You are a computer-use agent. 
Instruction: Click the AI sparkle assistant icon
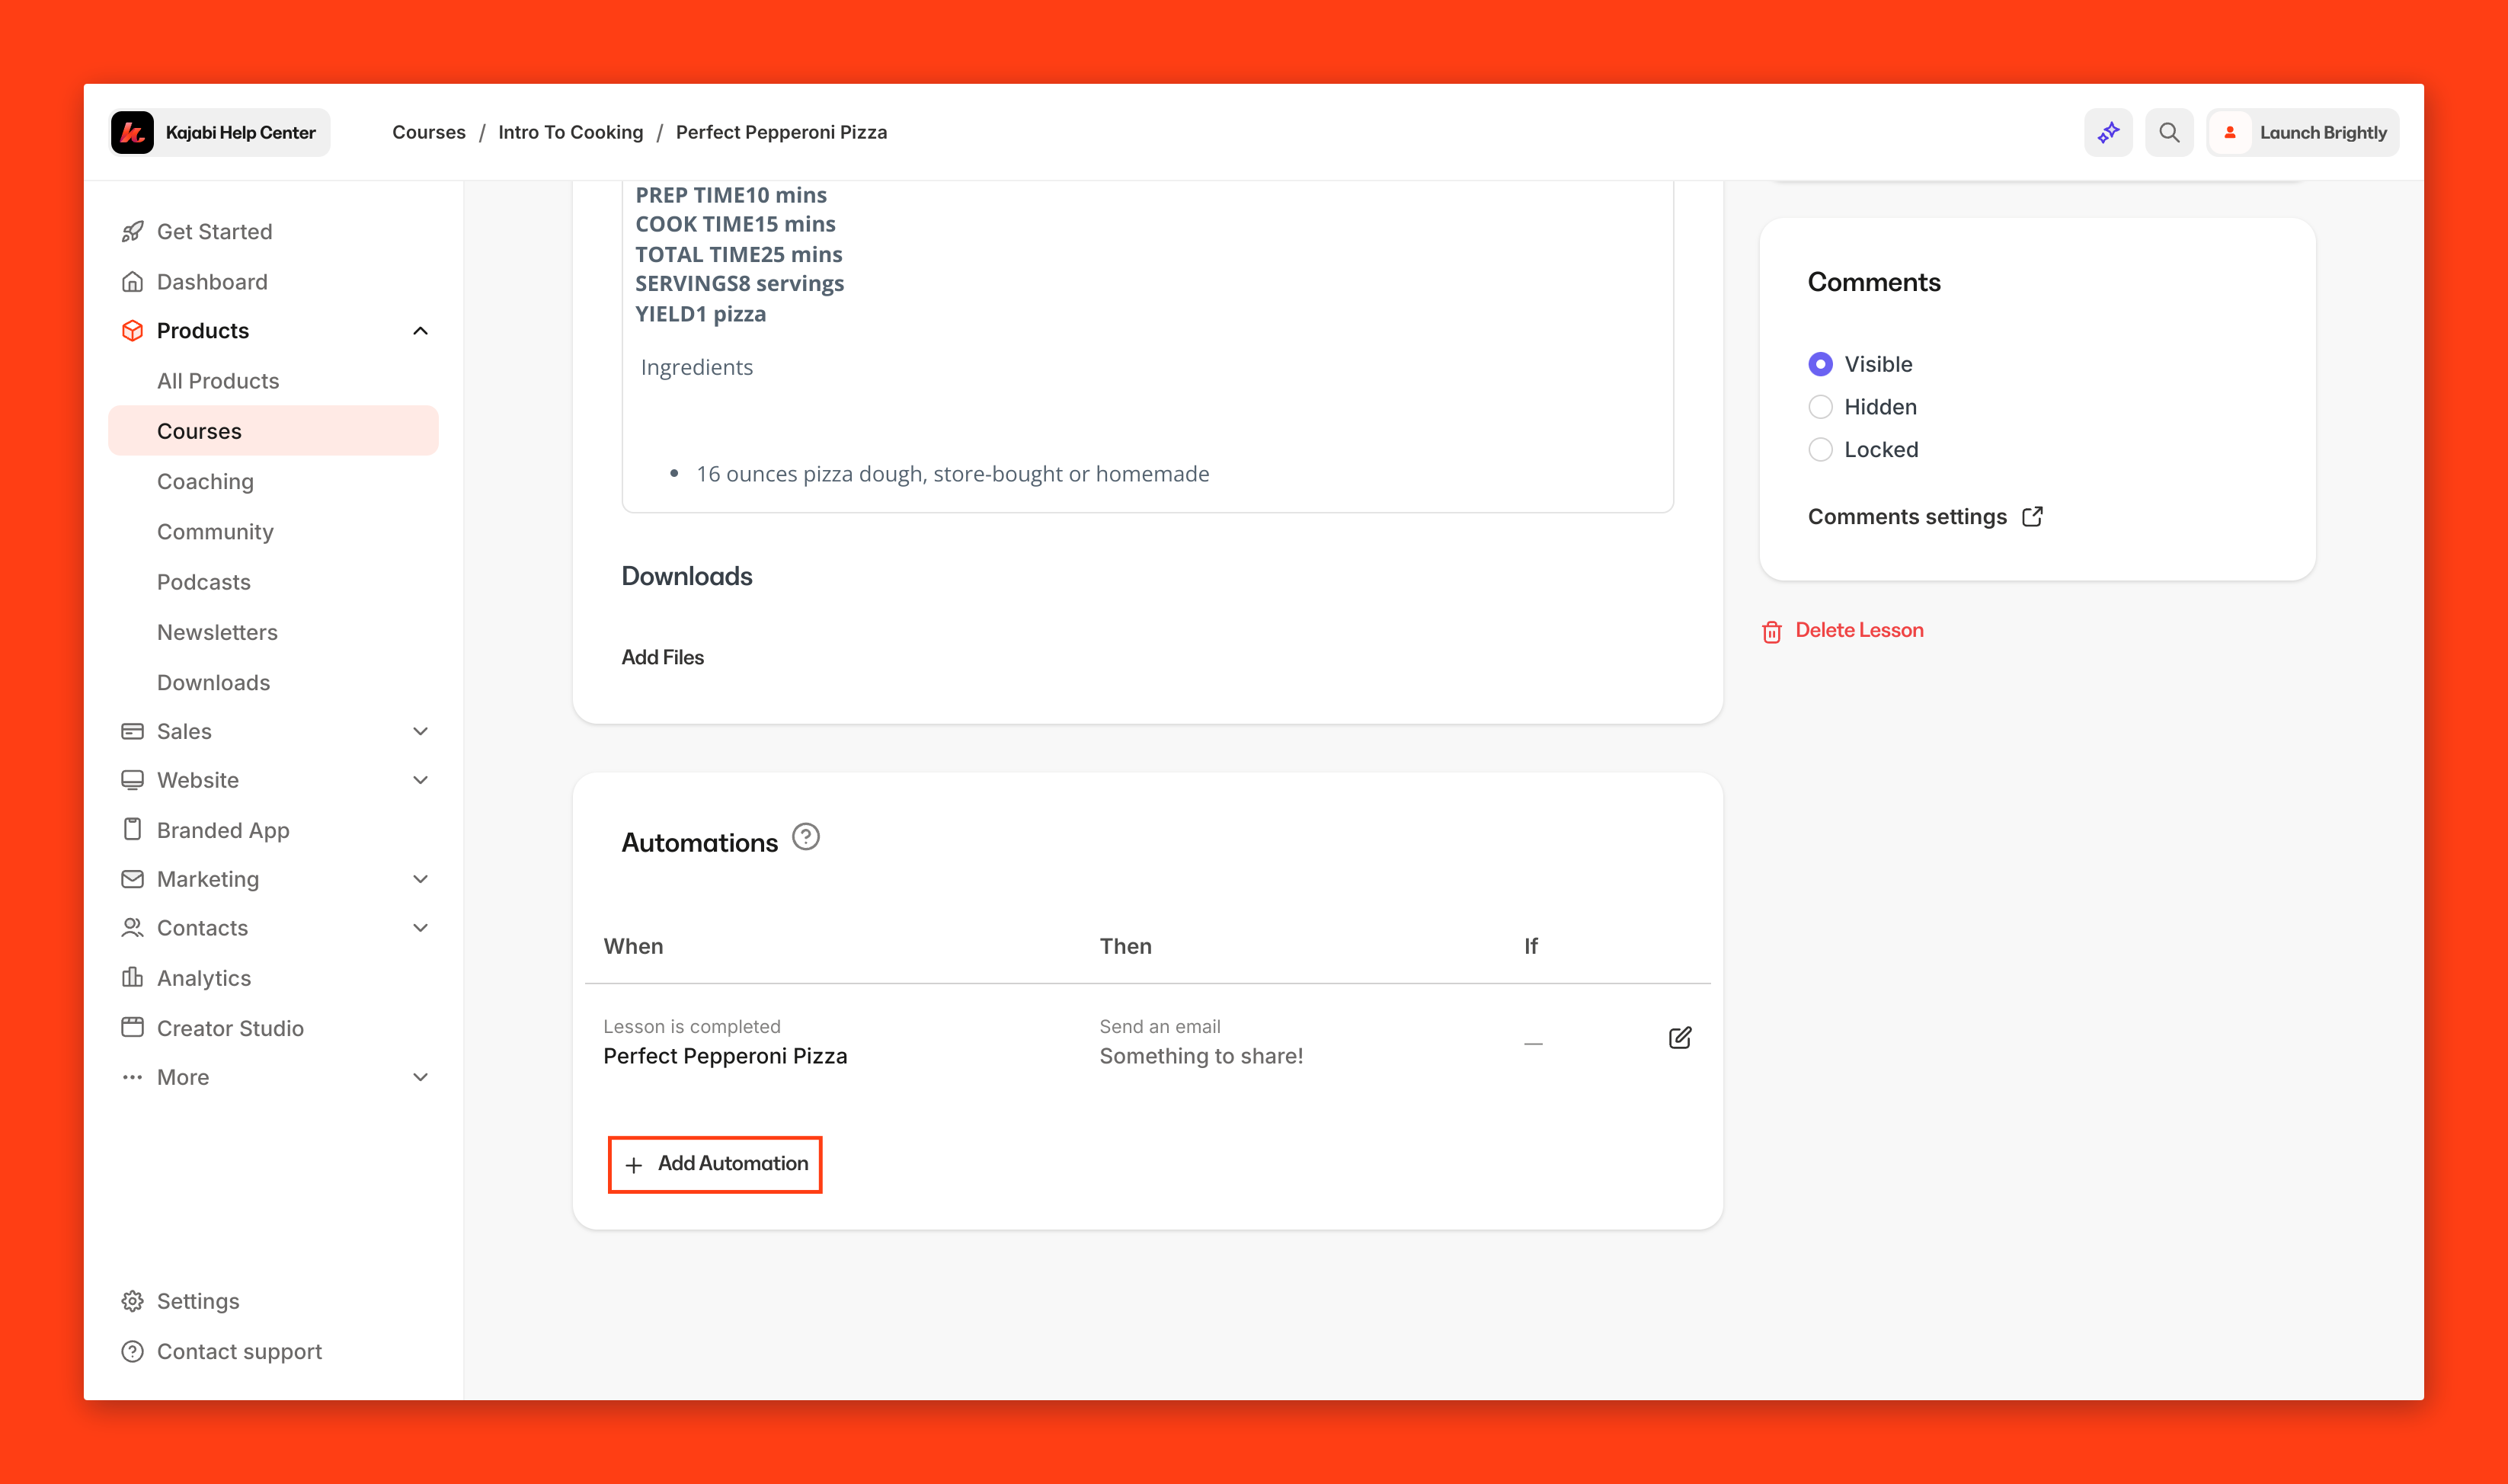click(2108, 132)
